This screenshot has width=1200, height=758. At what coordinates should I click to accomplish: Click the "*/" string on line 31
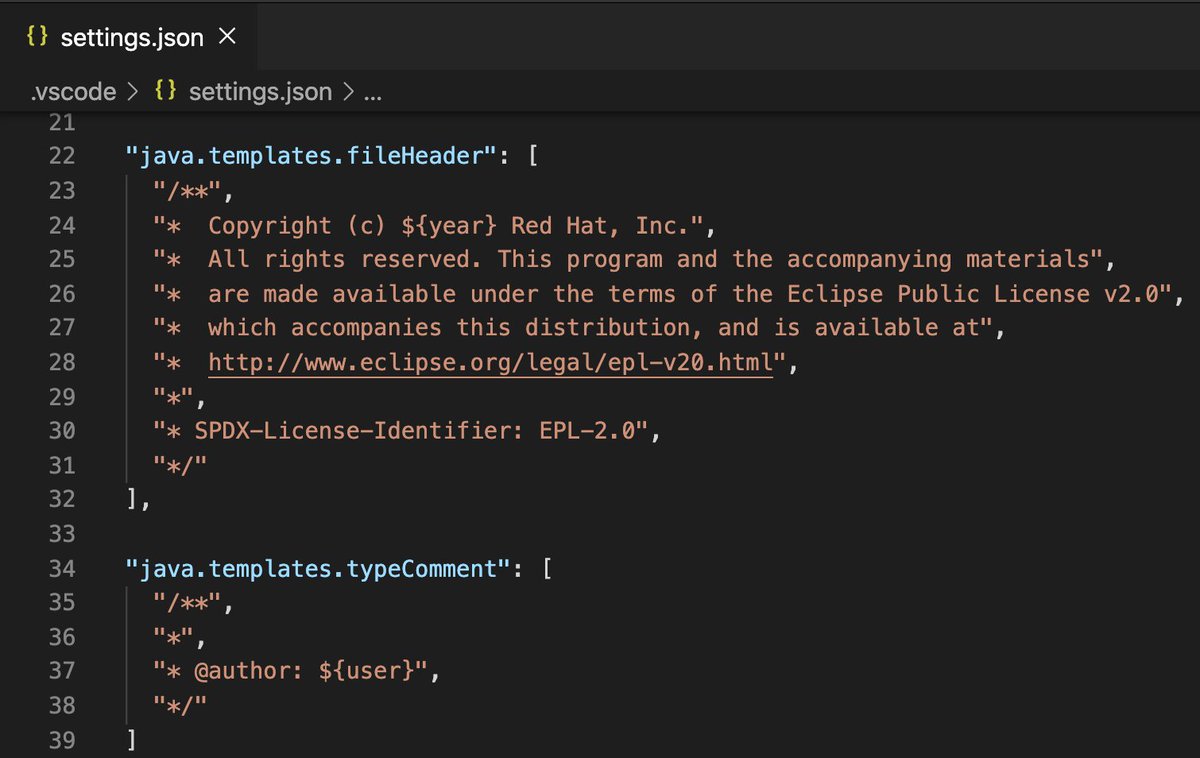(x=180, y=466)
